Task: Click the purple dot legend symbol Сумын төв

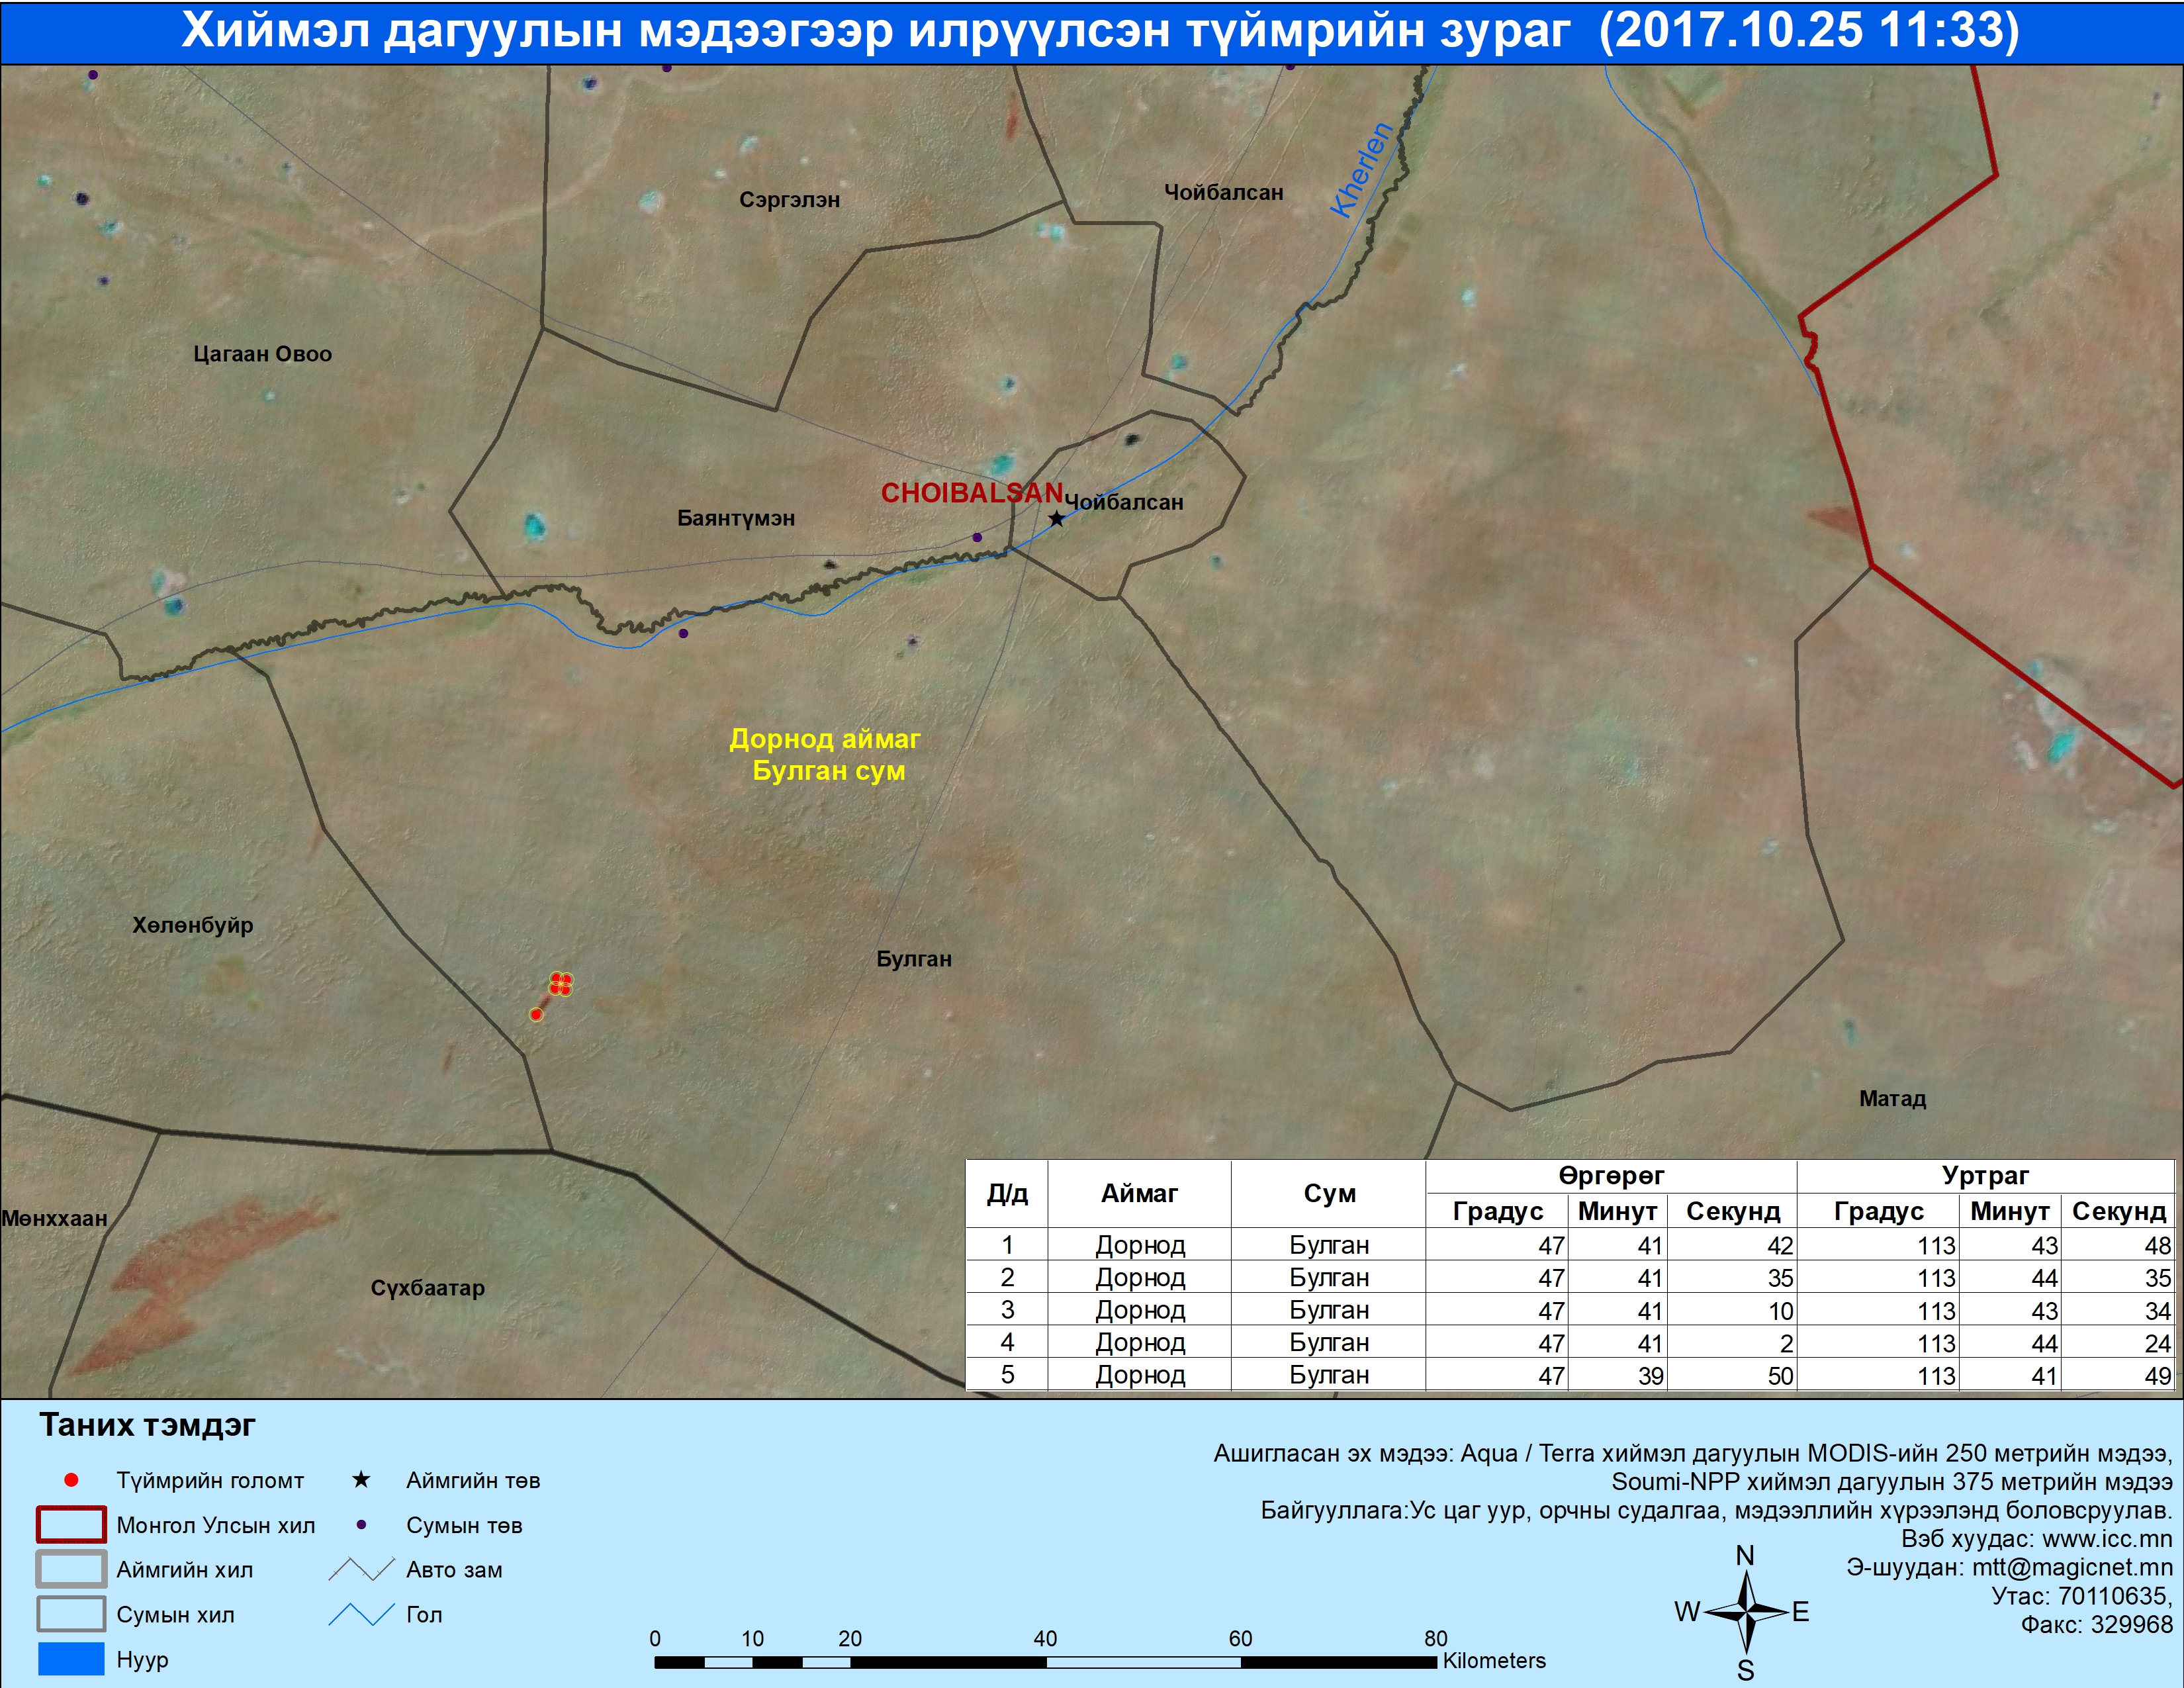Action: pos(361,1525)
